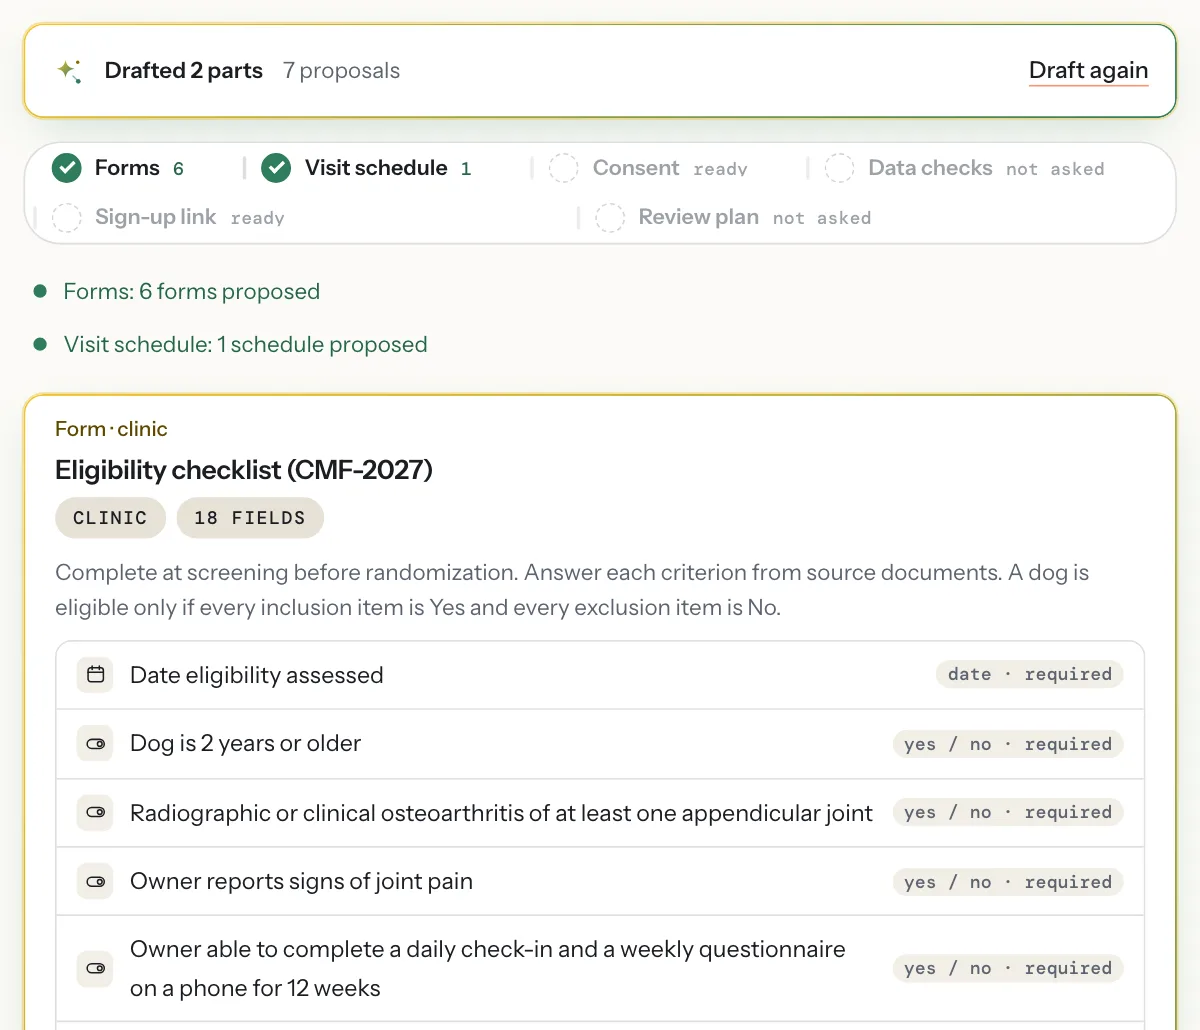This screenshot has height=1030, width=1200.
Task: Select the Data checks step
Action: click(x=965, y=168)
